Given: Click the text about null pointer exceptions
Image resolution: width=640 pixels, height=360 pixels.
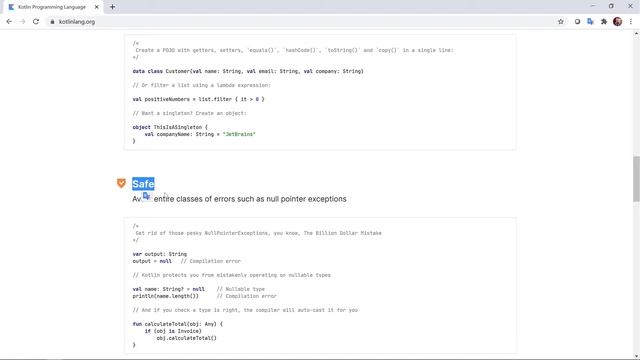Looking at the screenshot, I should (239, 199).
